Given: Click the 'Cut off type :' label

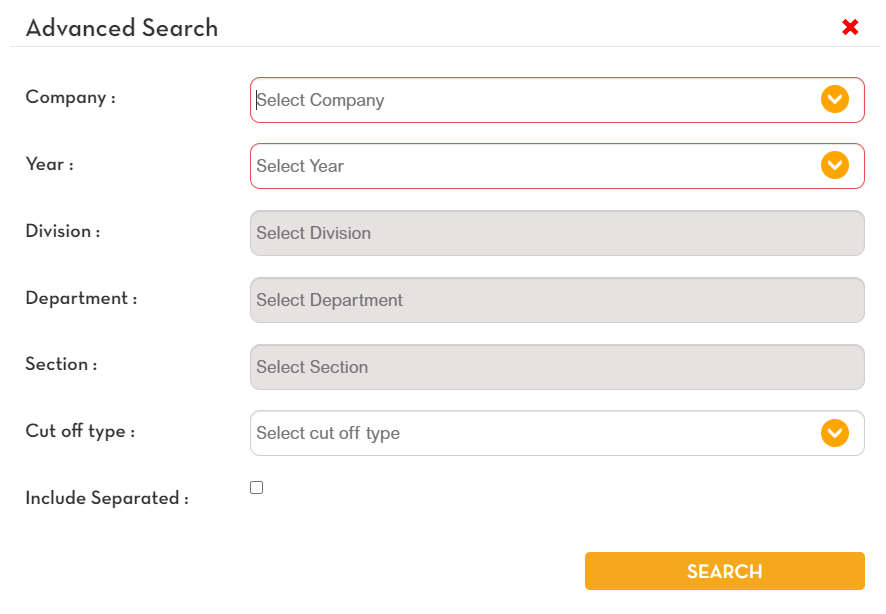Looking at the screenshot, I should point(80,431).
